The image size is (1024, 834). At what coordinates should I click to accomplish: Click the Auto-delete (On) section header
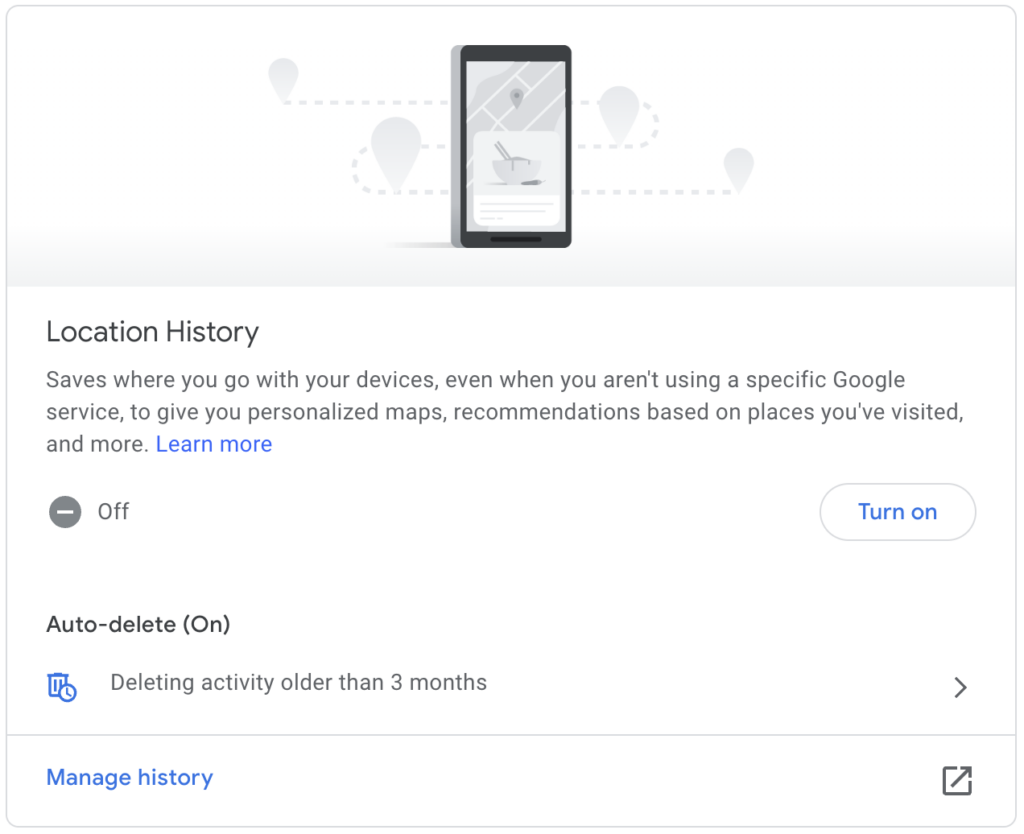[x=138, y=624]
